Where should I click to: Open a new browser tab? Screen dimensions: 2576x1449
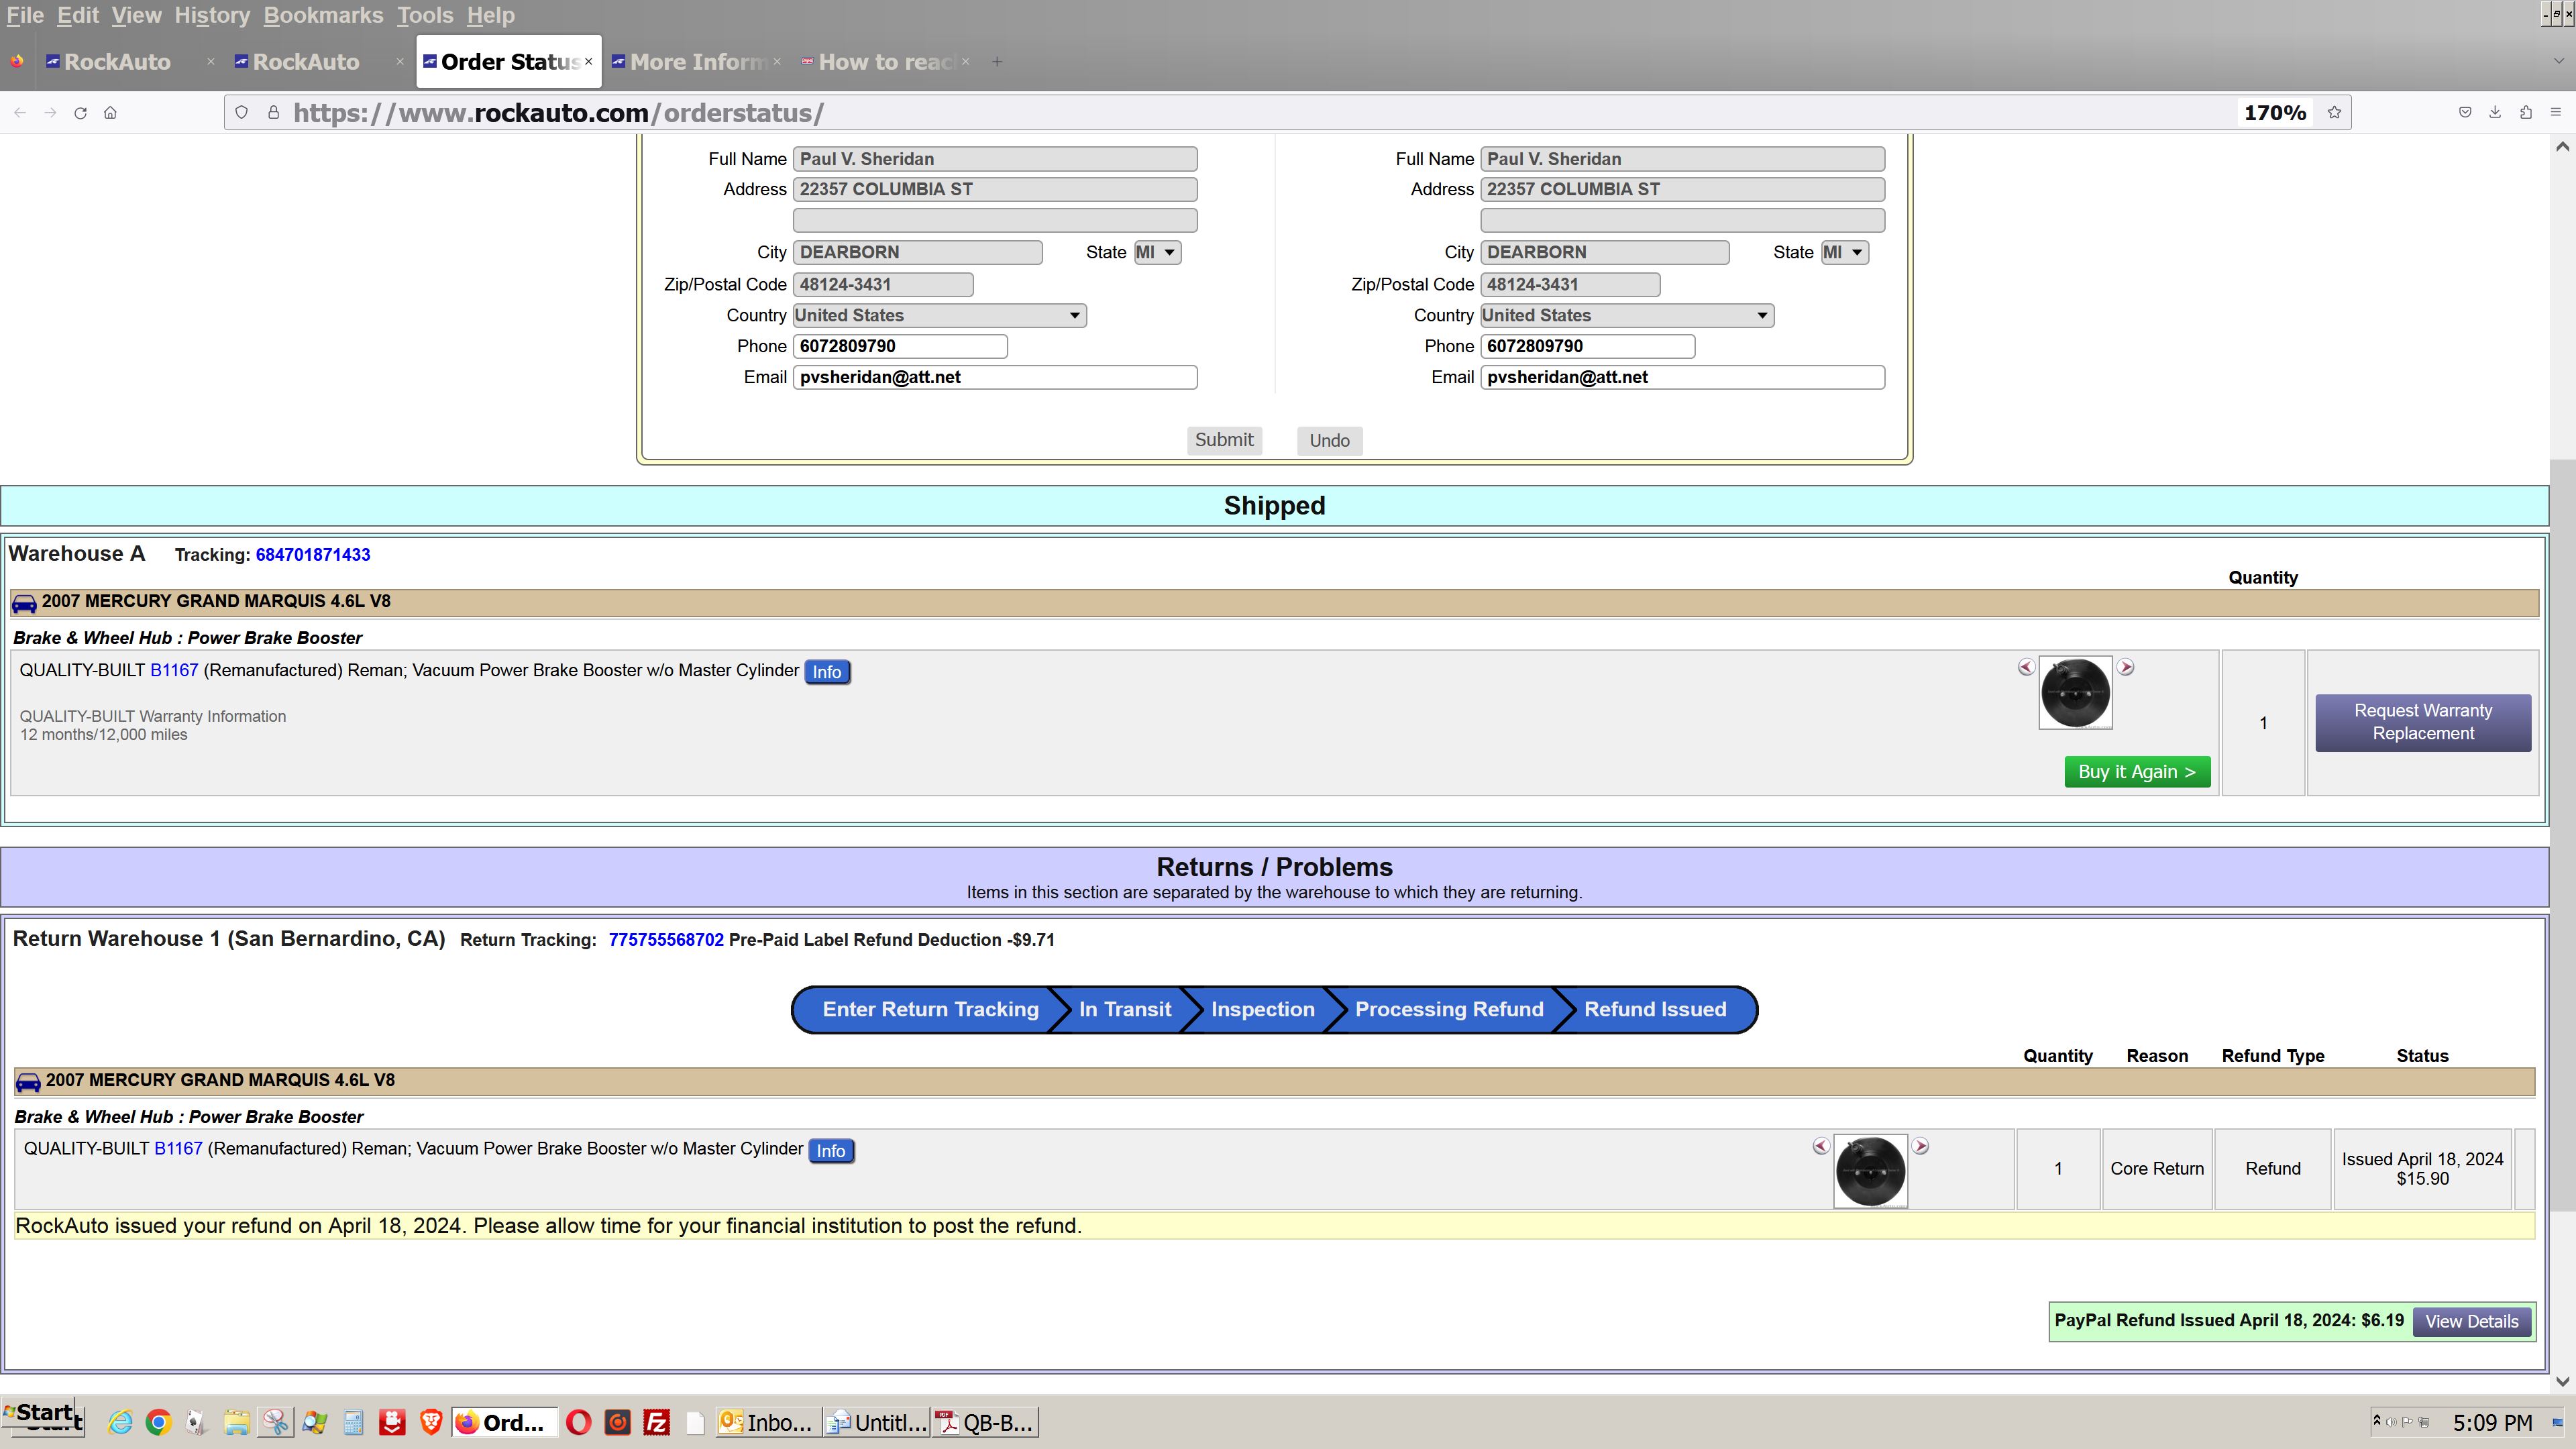(x=997, y=62)
